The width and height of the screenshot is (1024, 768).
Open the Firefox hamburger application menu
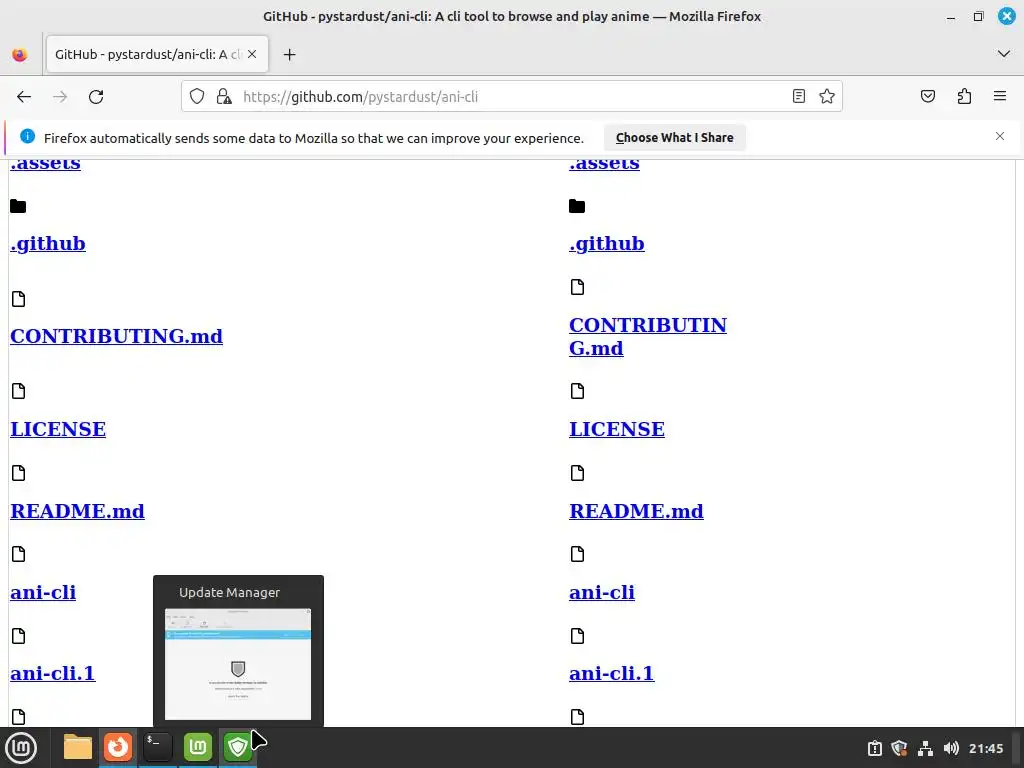(1000, 97)
